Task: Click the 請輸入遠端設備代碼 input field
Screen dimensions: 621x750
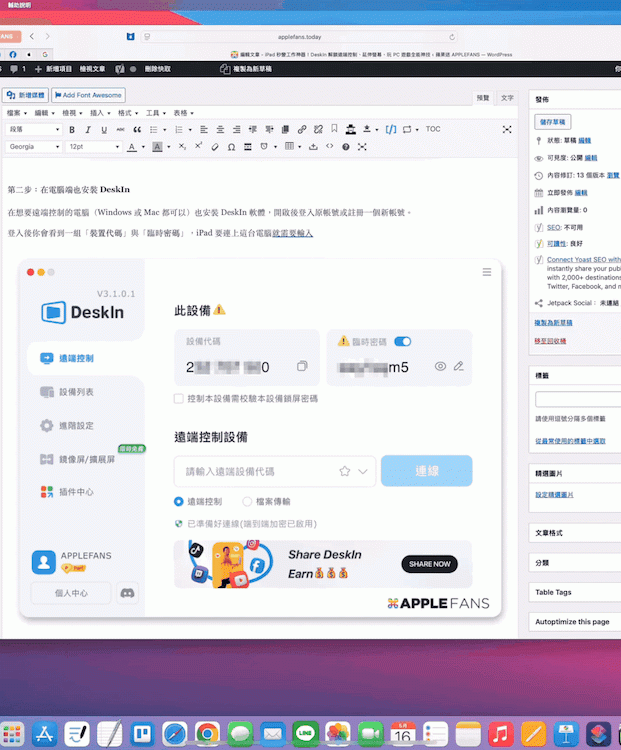Action: point(255,471)
